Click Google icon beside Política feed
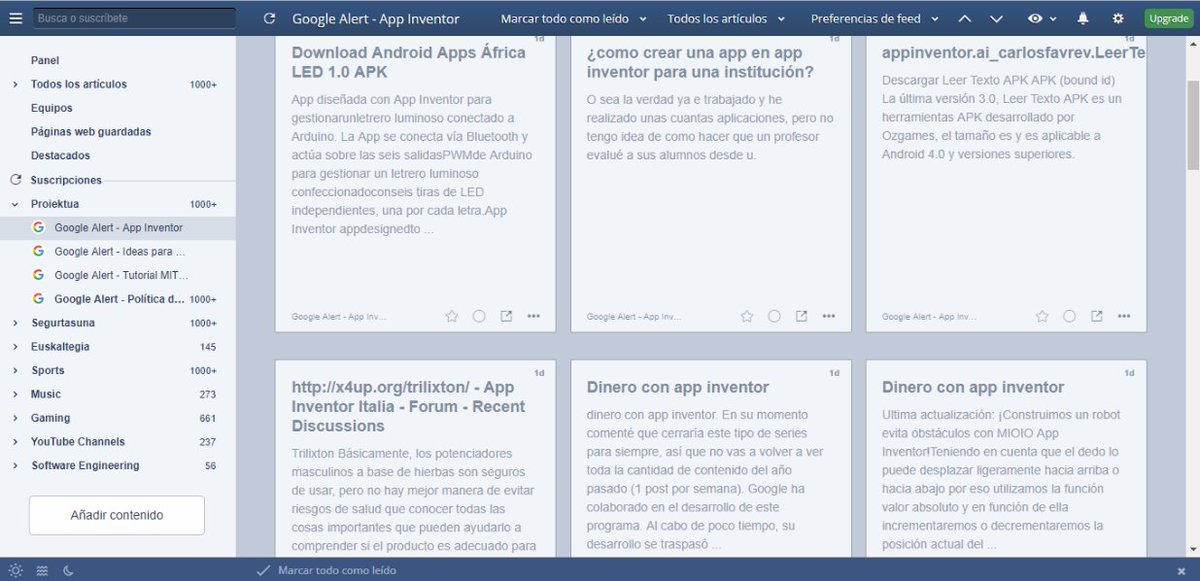 38,299
